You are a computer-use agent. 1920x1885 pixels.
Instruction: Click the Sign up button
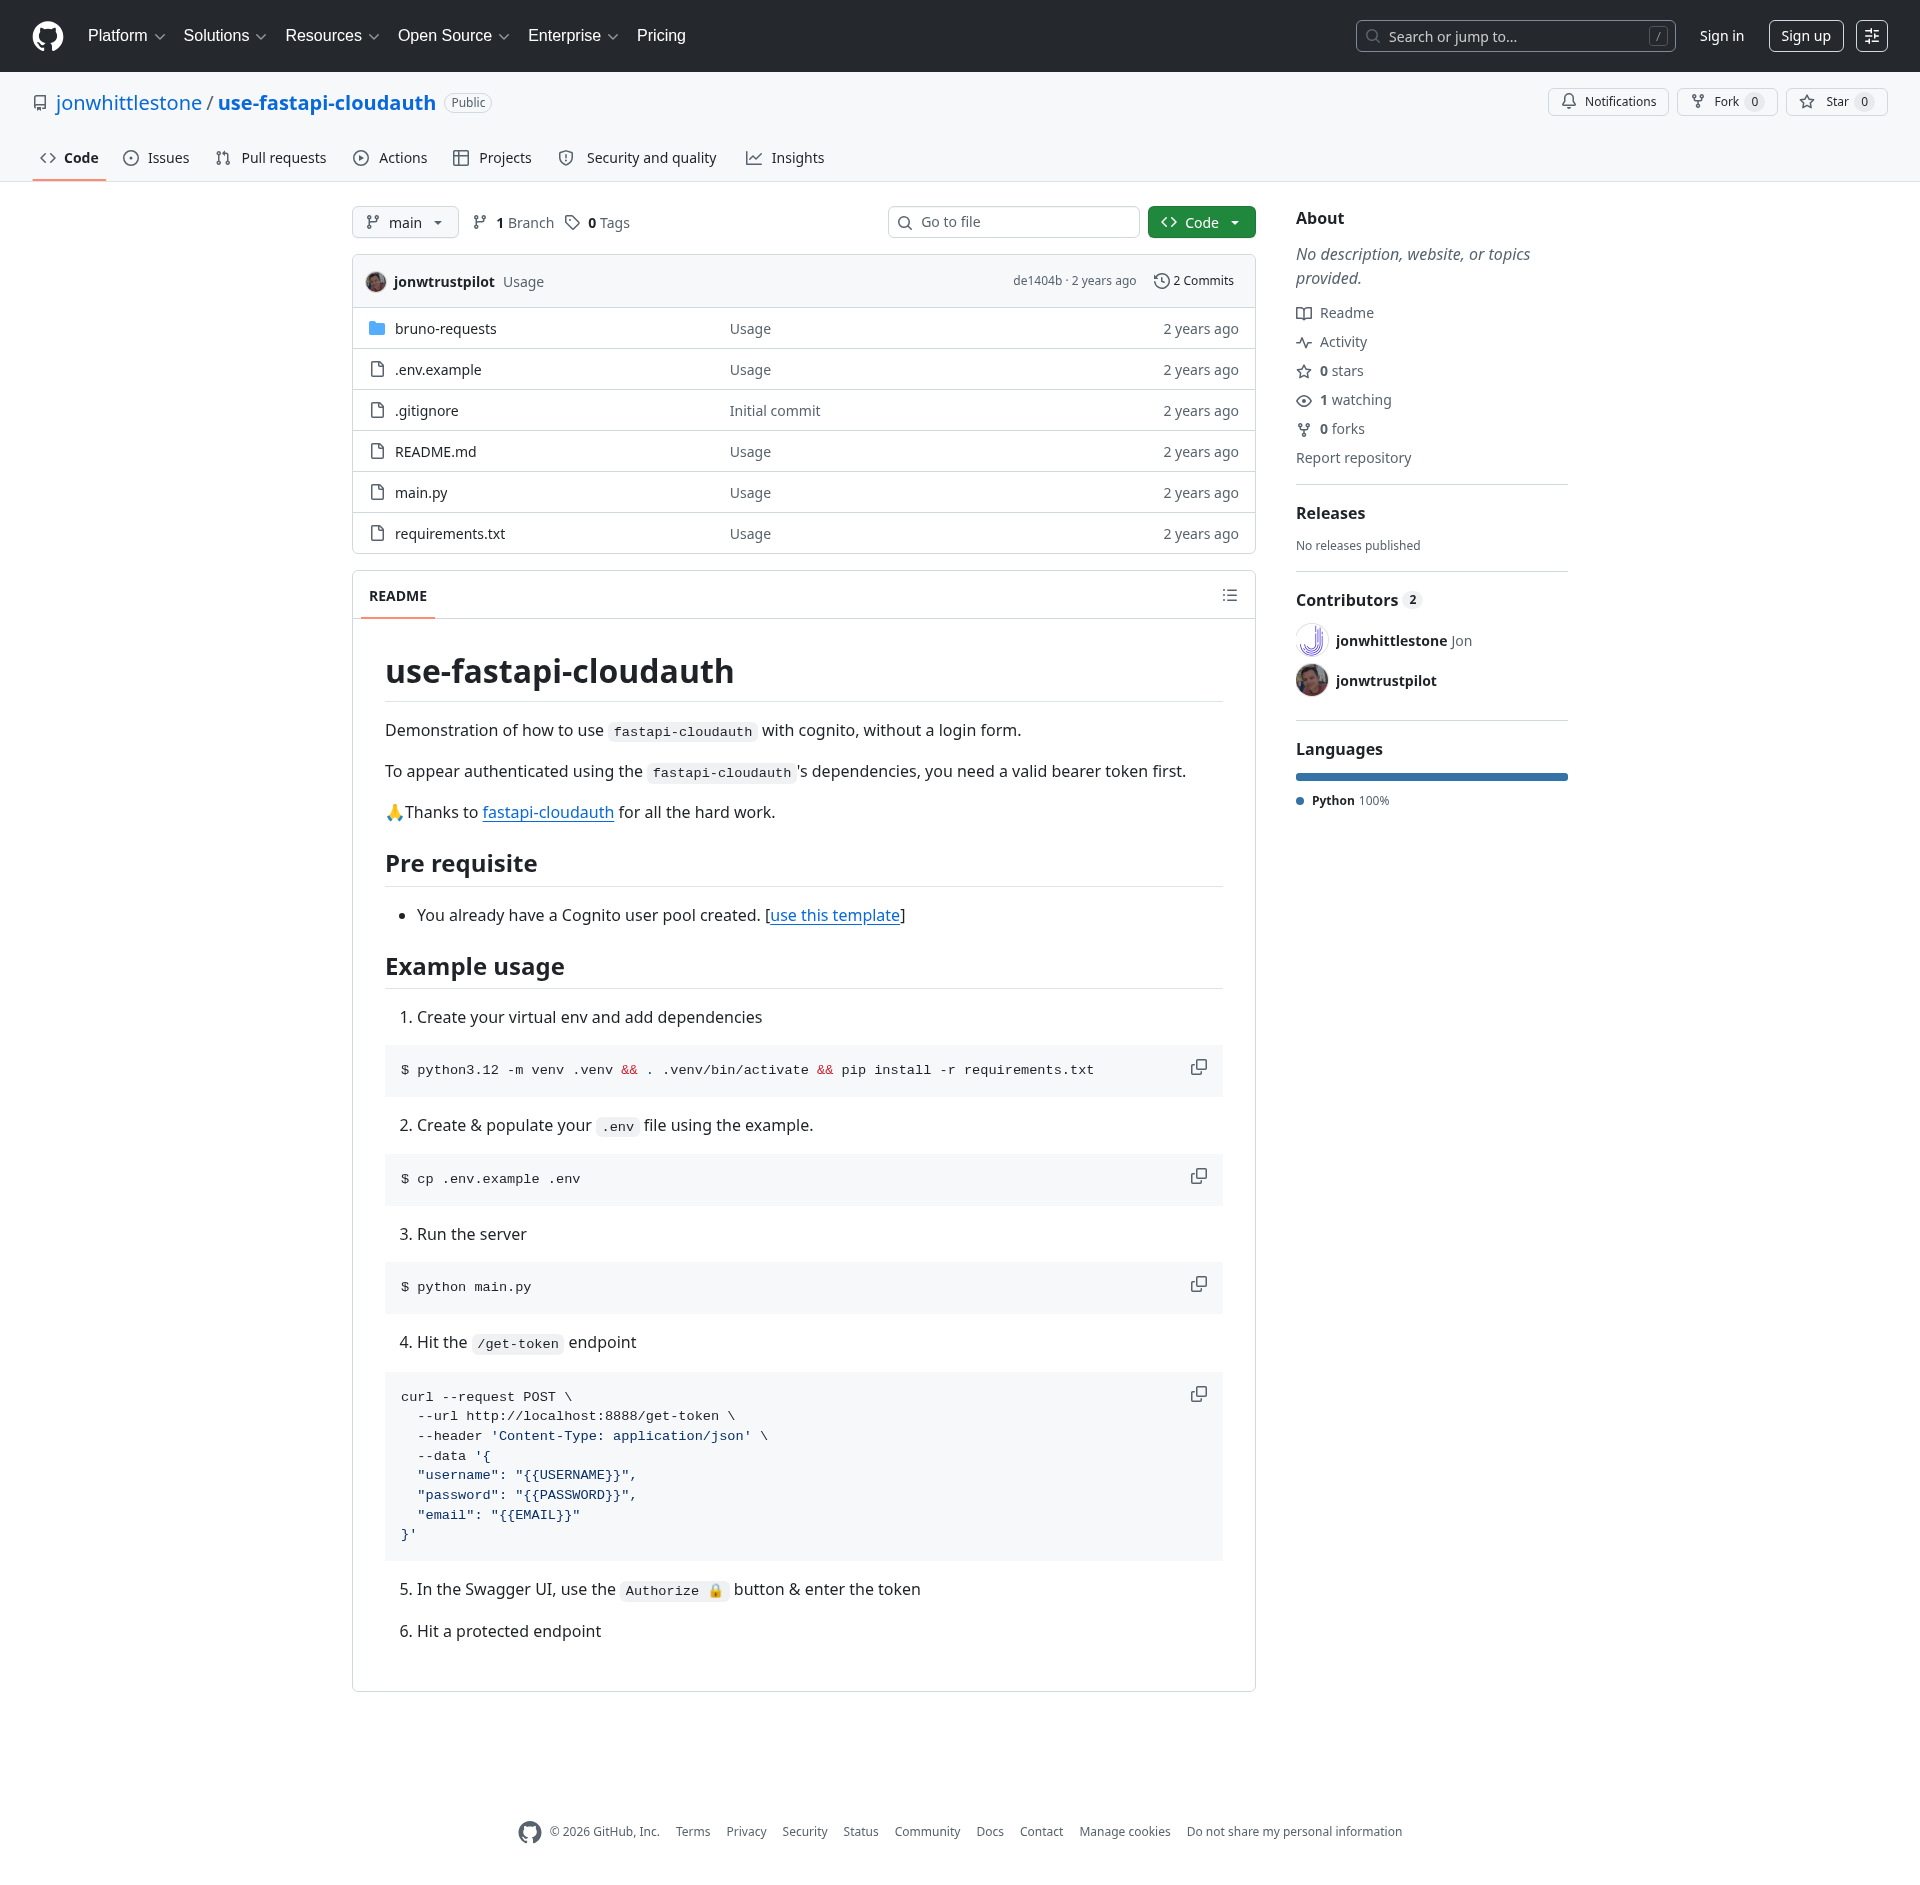1805,36
